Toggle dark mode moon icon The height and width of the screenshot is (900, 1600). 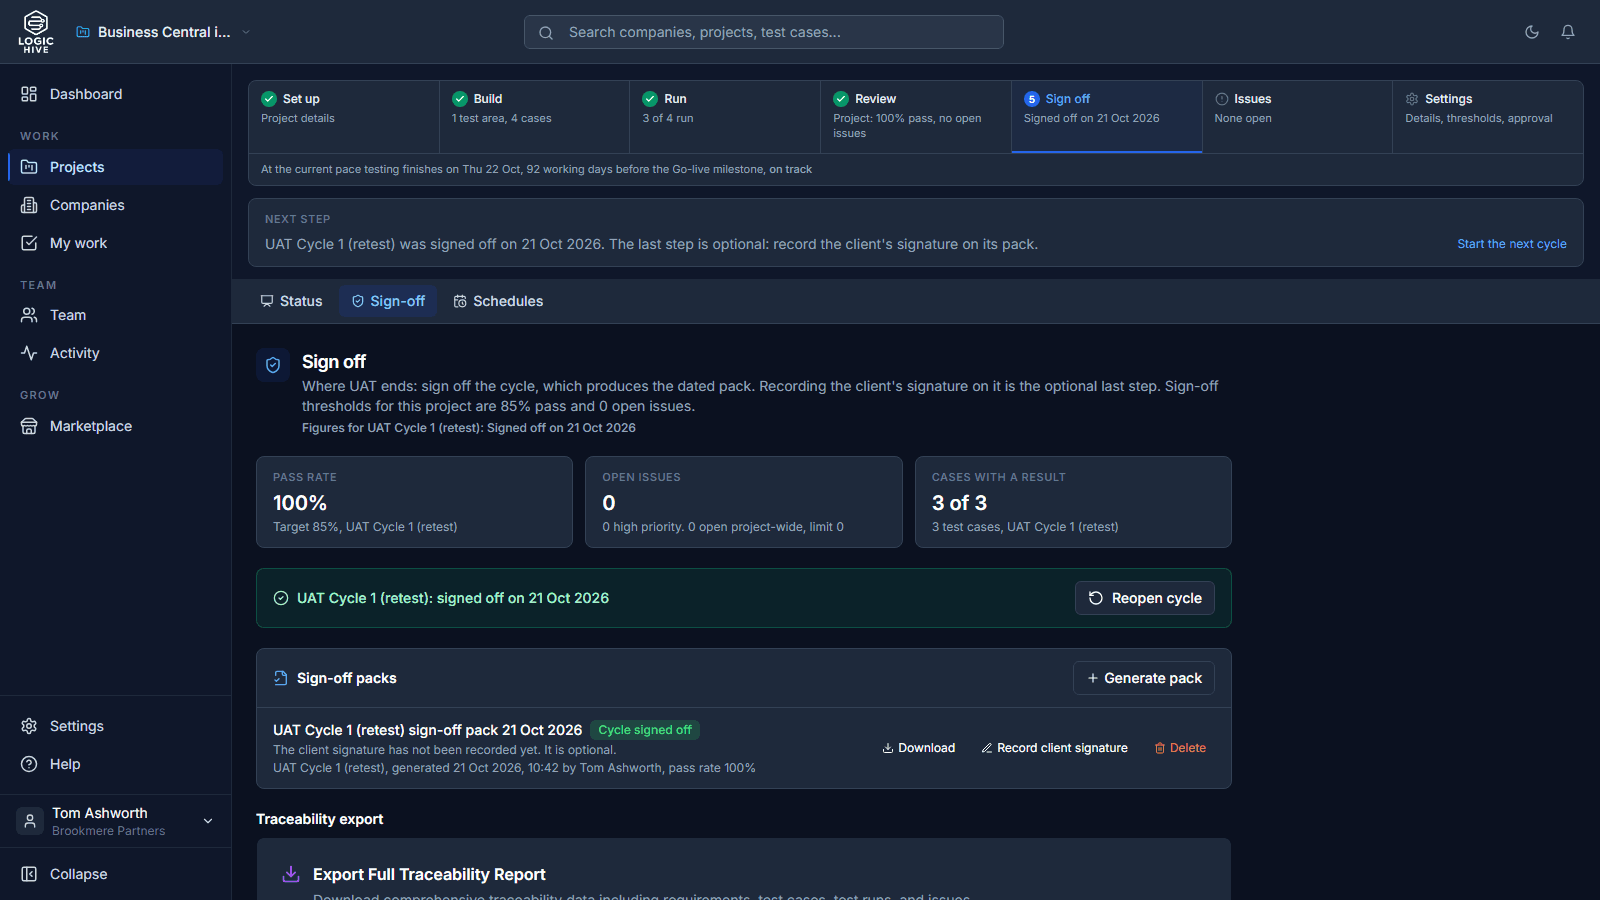[x=1532, y=32]
